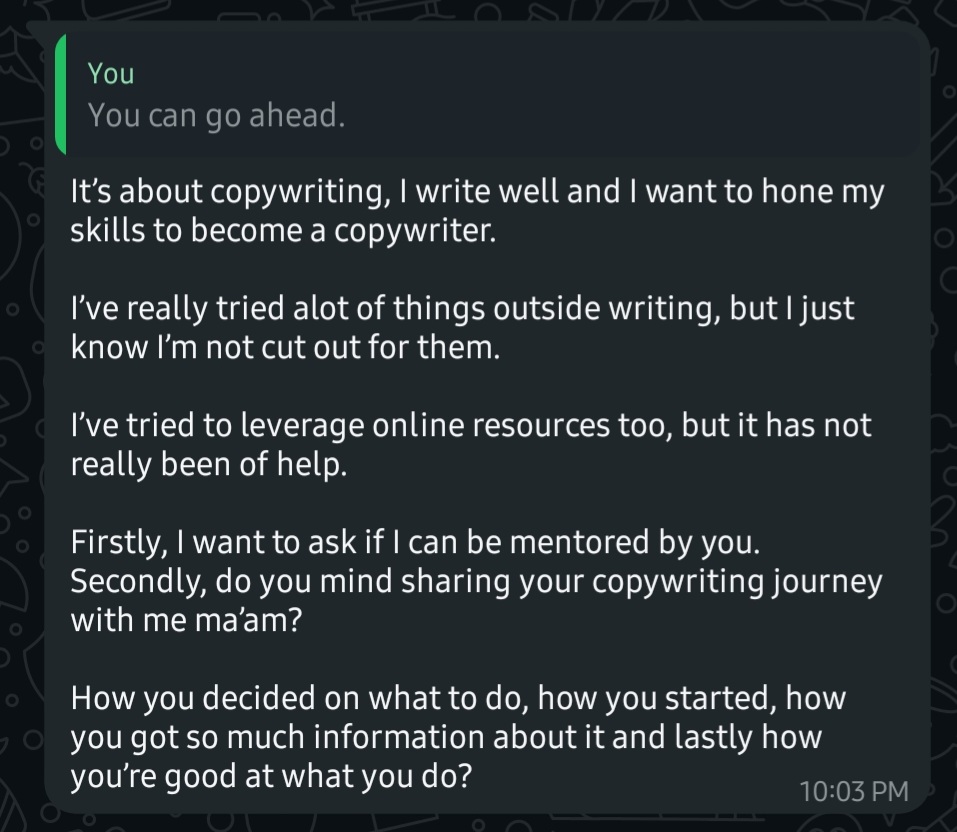Viewport: 957px width, 832px height.
Task: Click the 10:03 PM timestamp
Action: coord(853,791)
